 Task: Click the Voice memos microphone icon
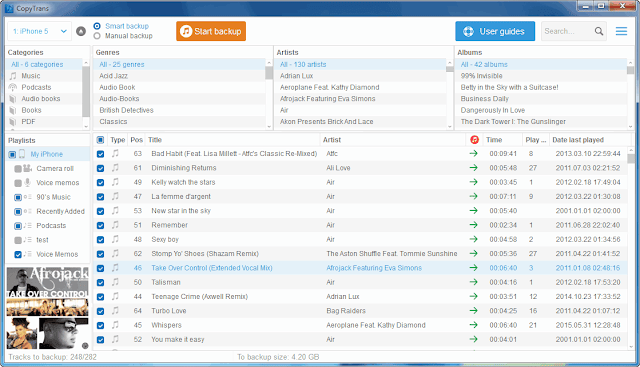coord(27,182)
